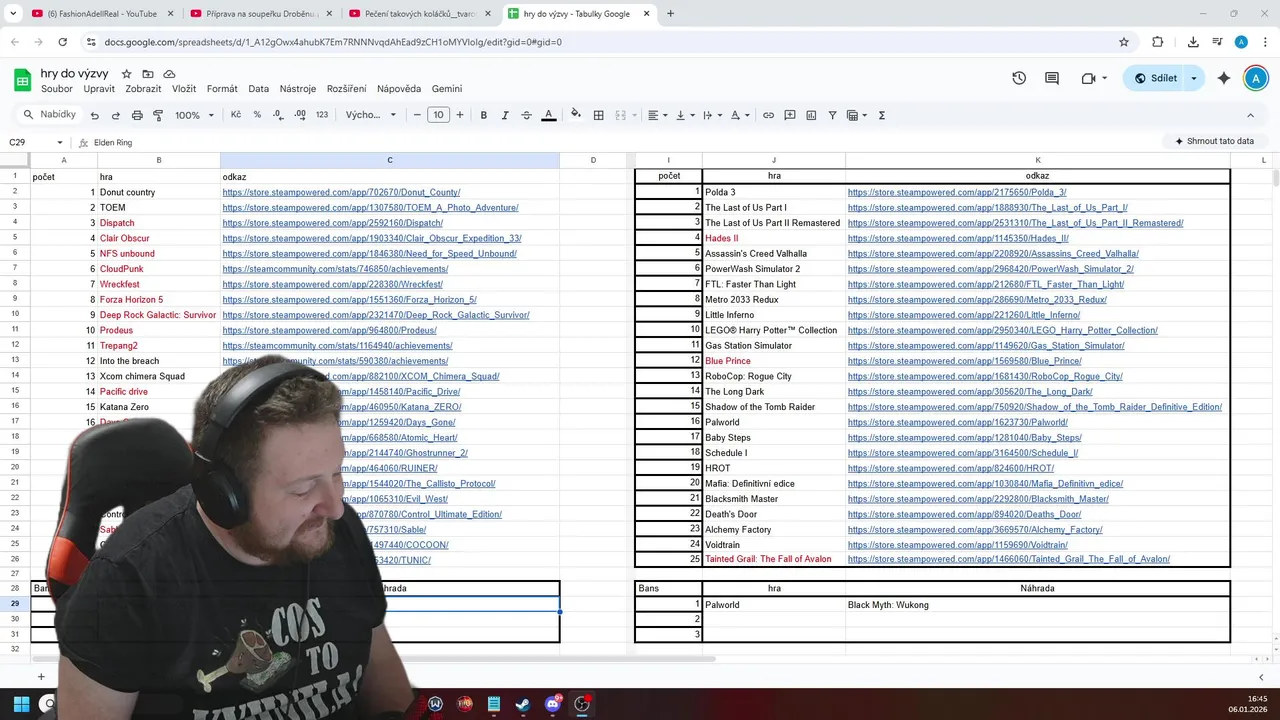Undo the last action in toolbar
The image size is (1280, 720).
(95, 115)
